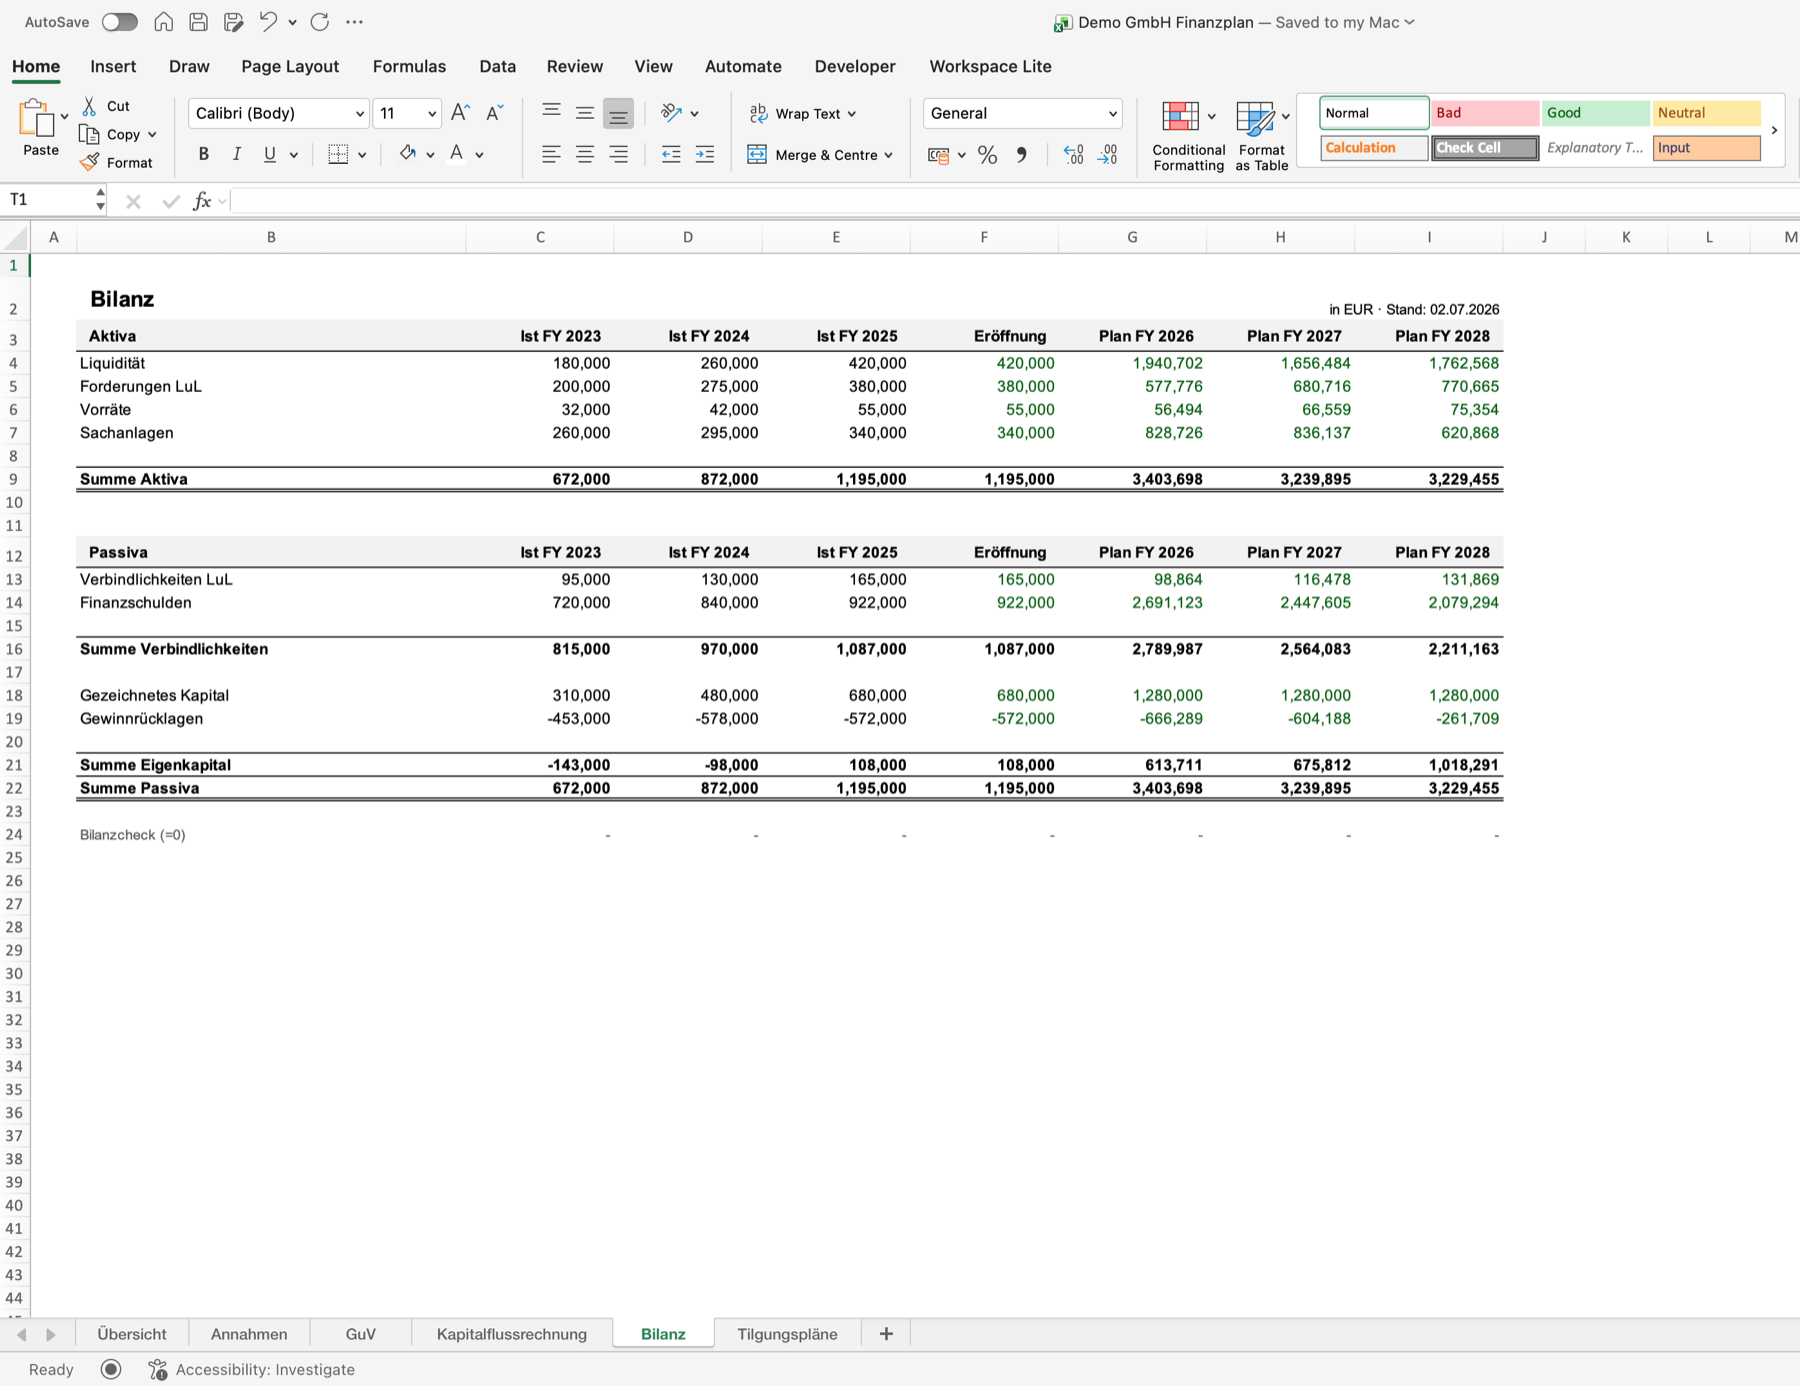1800x1386 pixels.
Task: Open Conditional Formatting menu
Action: coord(1188,136)
